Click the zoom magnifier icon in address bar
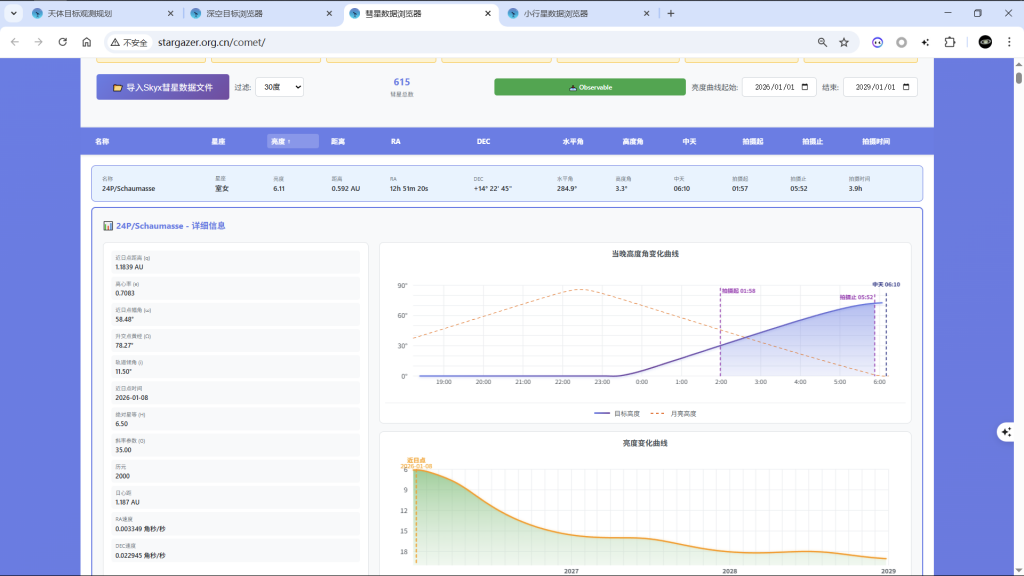This screenshot has height=576, width=1024. pyautogui.click(x=822, y=43)
